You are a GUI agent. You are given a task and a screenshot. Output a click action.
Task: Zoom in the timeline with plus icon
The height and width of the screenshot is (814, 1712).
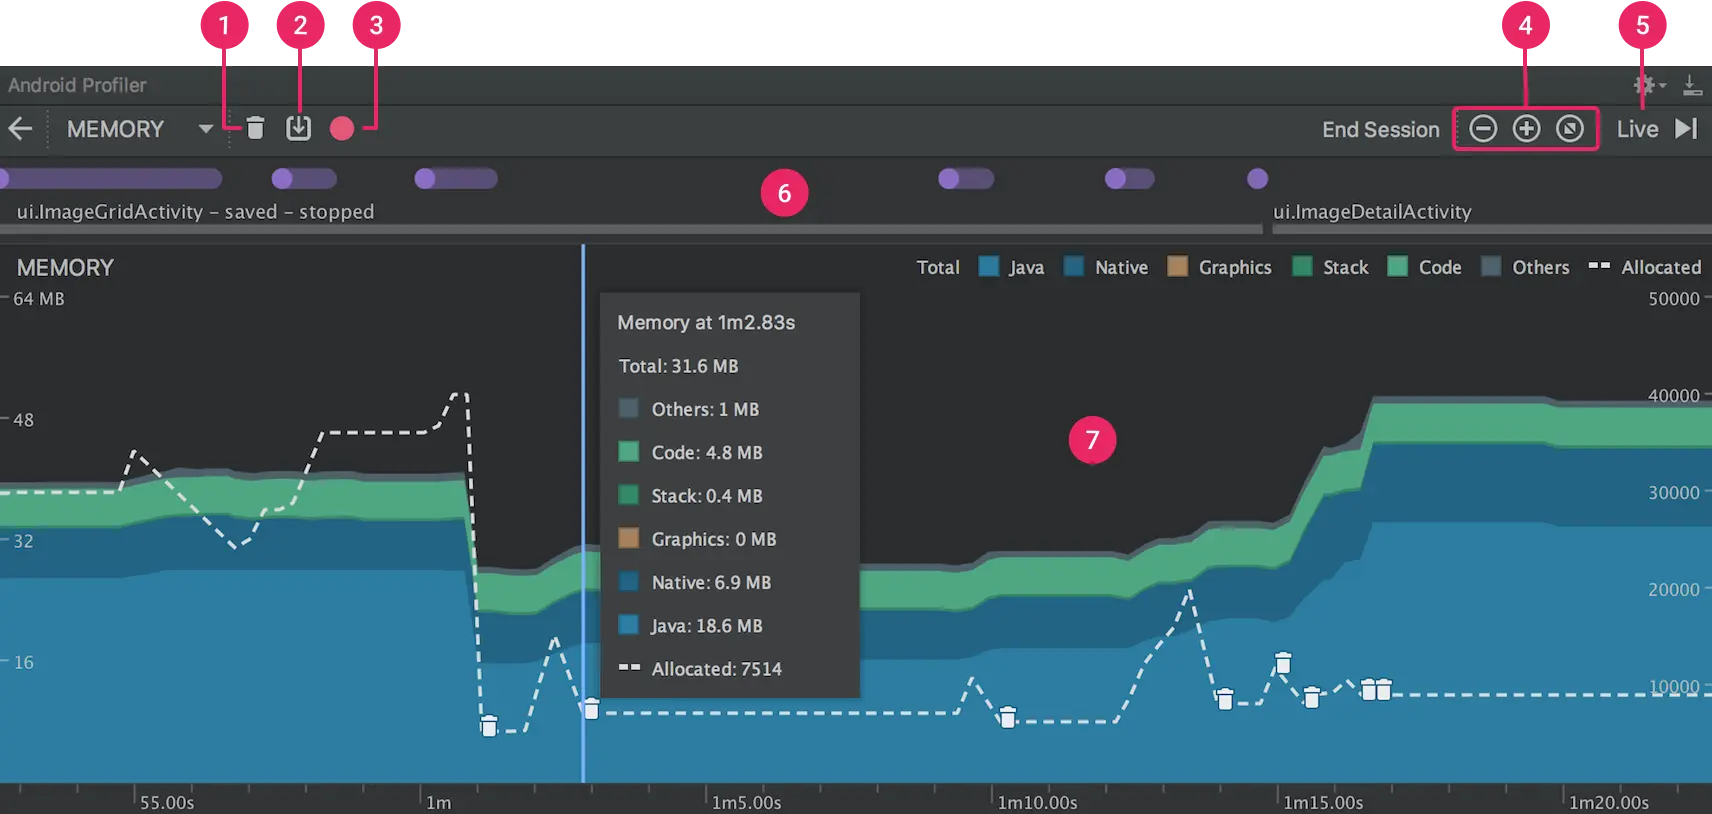click(x=1526, y=128)
